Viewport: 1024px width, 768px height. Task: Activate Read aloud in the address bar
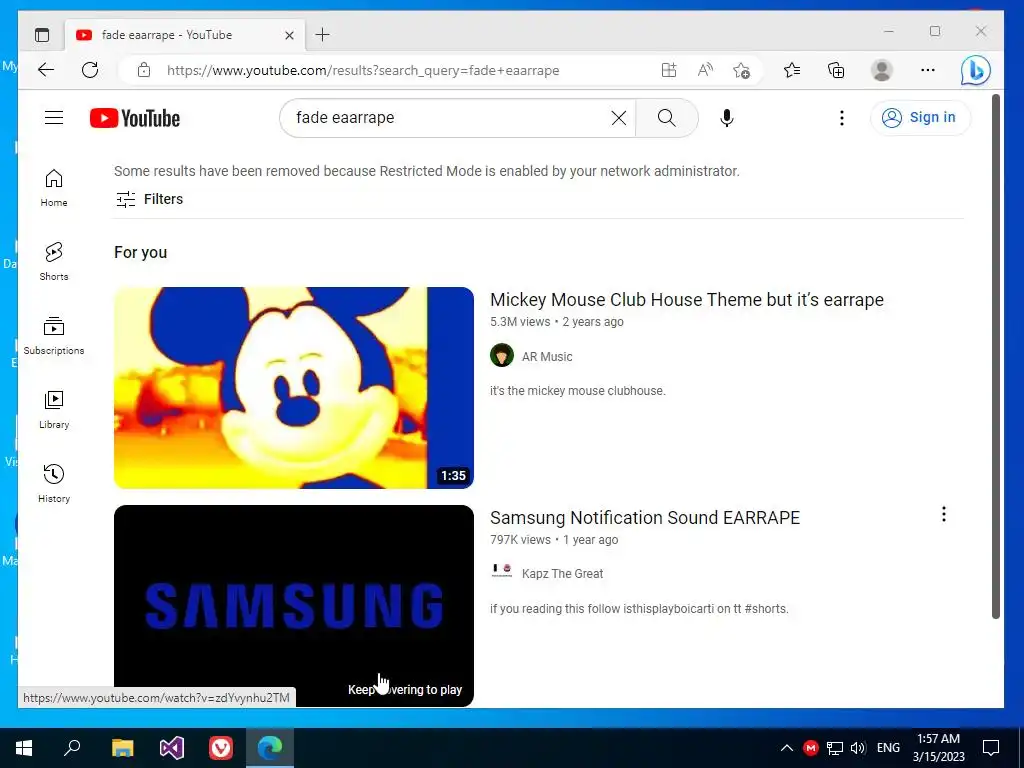(705, 70)
